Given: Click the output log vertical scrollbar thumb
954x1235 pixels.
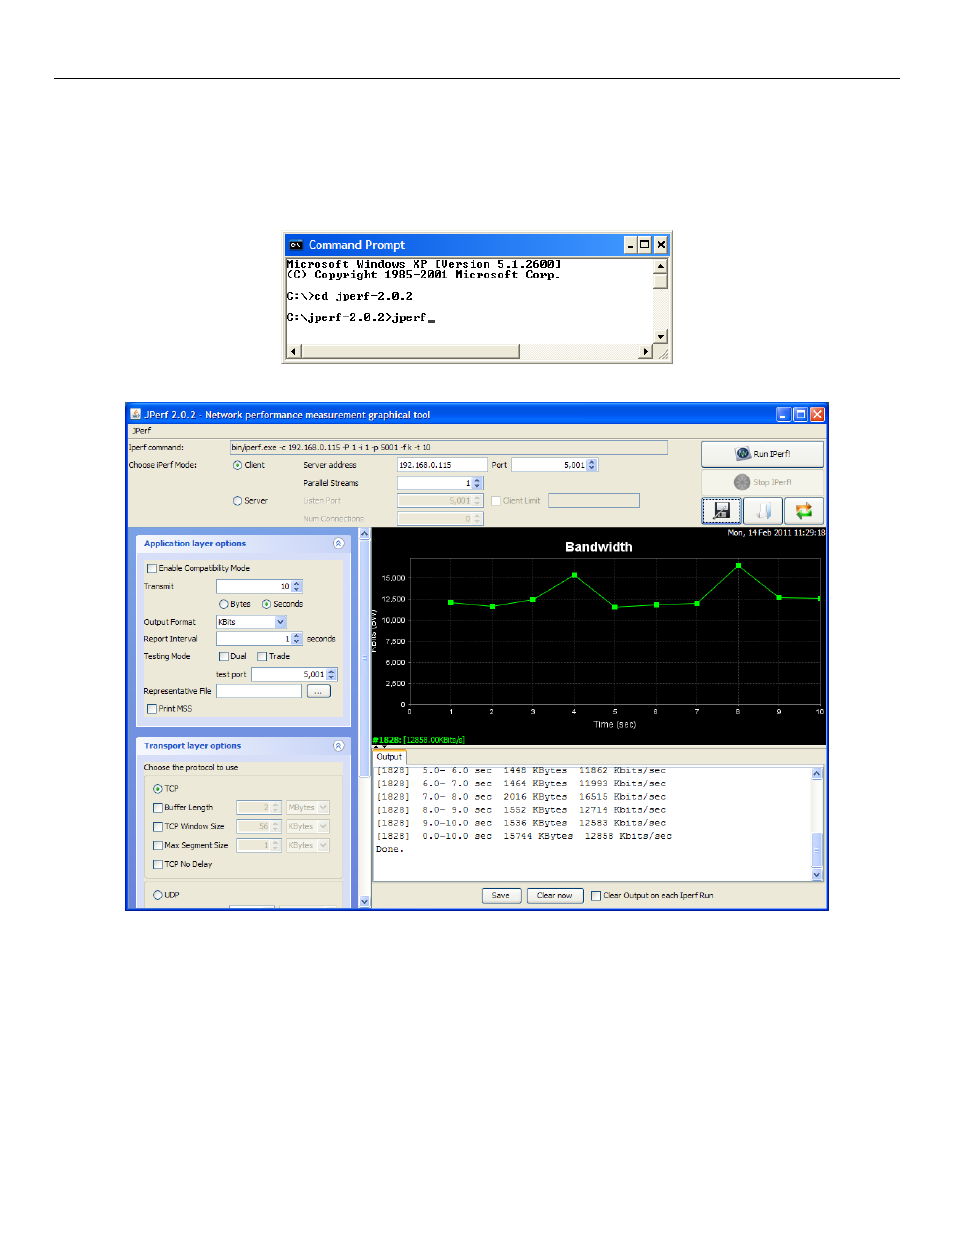Looking at the screenshot, I should click(x=816, y=848).
